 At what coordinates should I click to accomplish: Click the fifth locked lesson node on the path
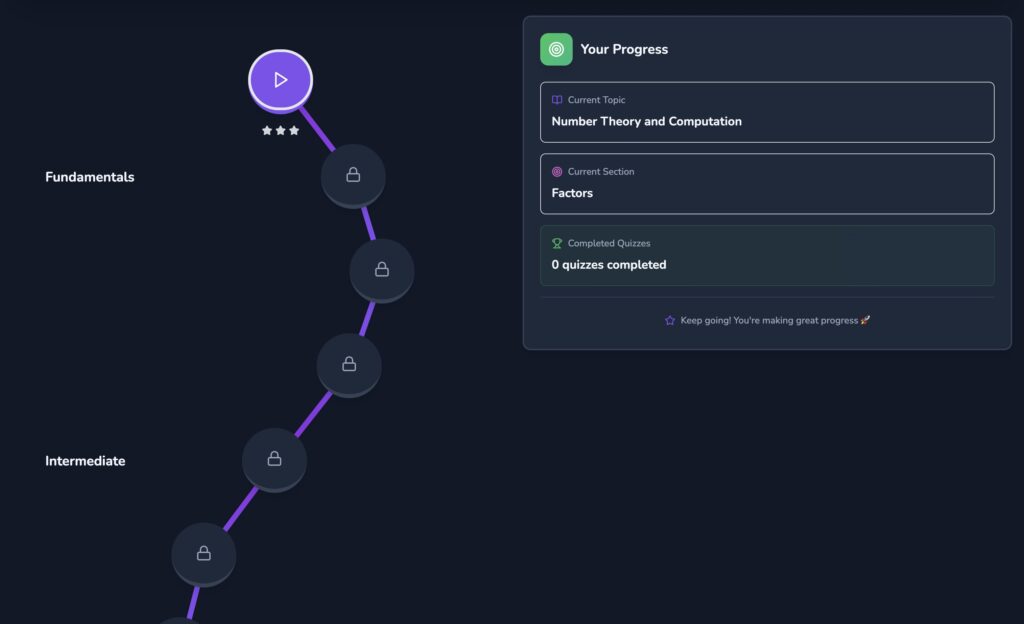coord(204,553)
